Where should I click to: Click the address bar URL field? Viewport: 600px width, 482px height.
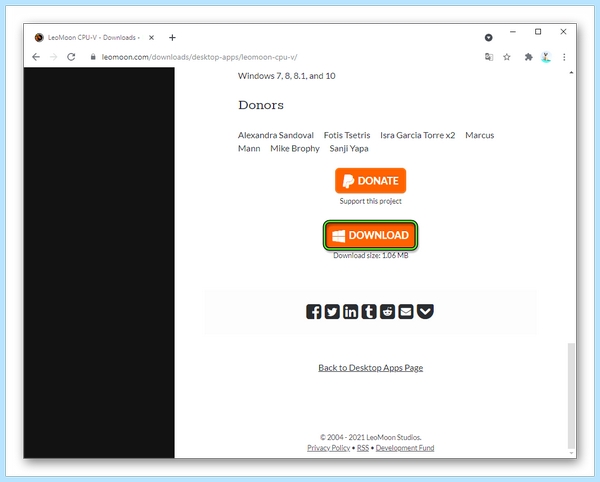click(x=283, y=57)
